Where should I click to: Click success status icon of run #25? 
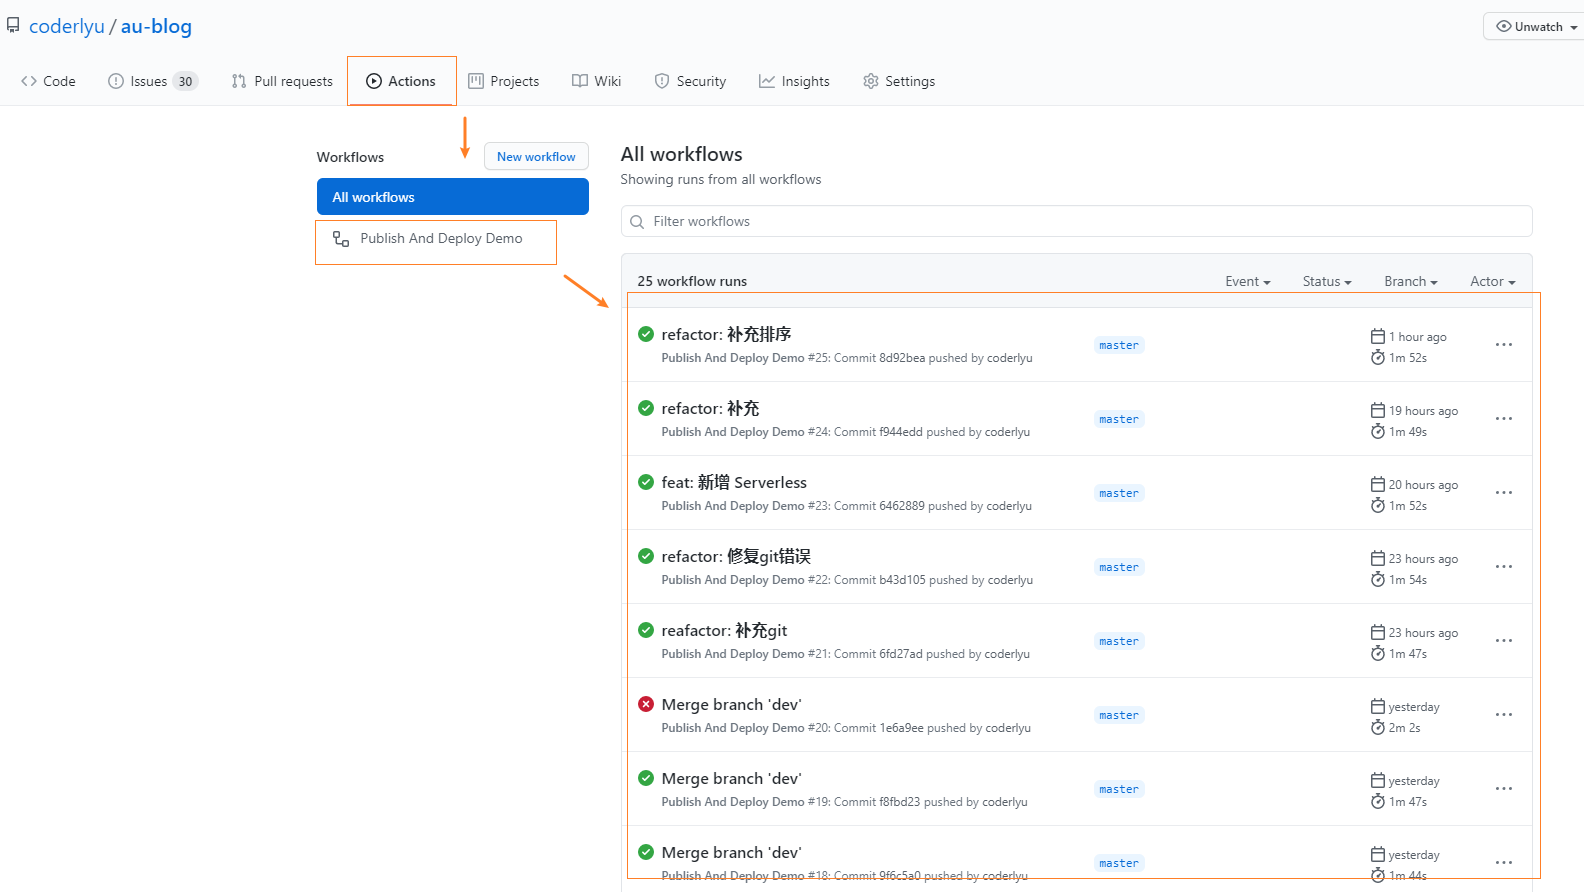646,334
